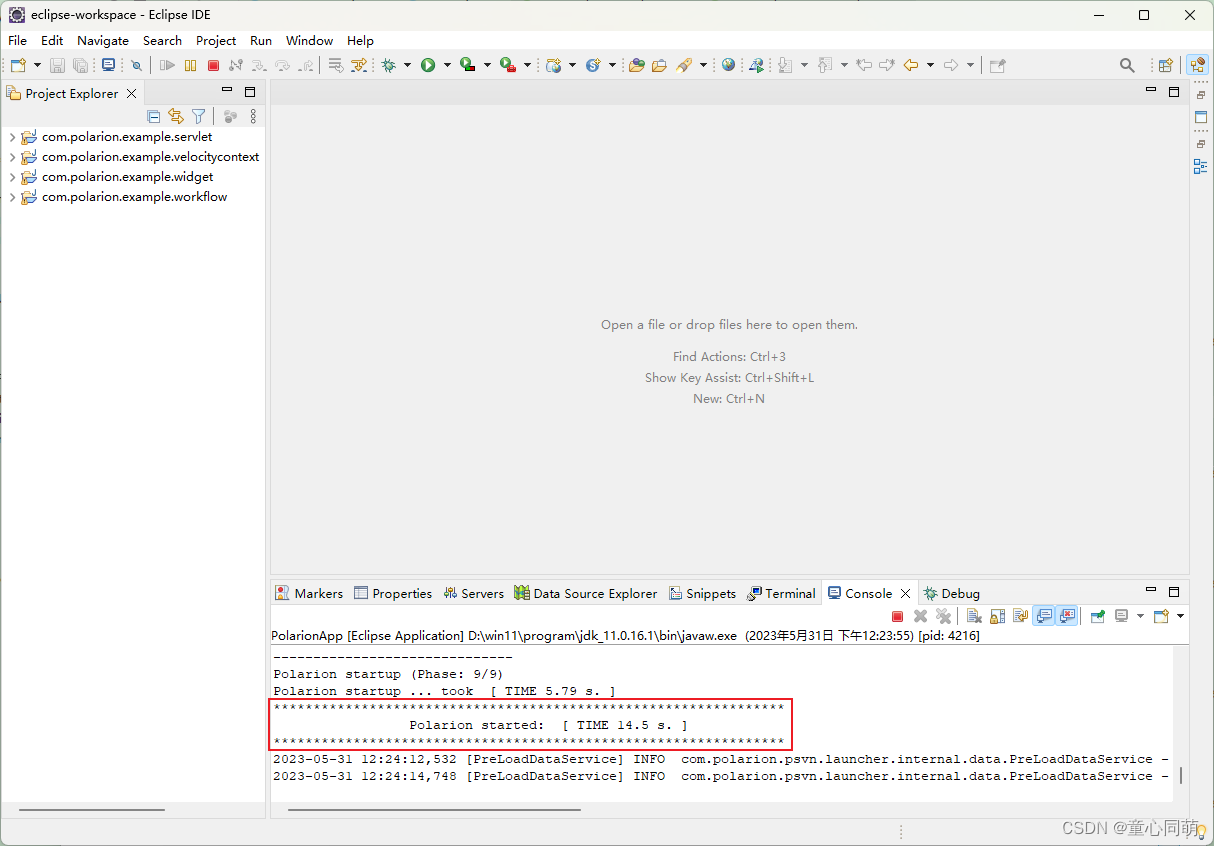Click the Display Selected Console monitor icon
The height and width of the screenshot is (846, 1214).
pos(1121,616)
